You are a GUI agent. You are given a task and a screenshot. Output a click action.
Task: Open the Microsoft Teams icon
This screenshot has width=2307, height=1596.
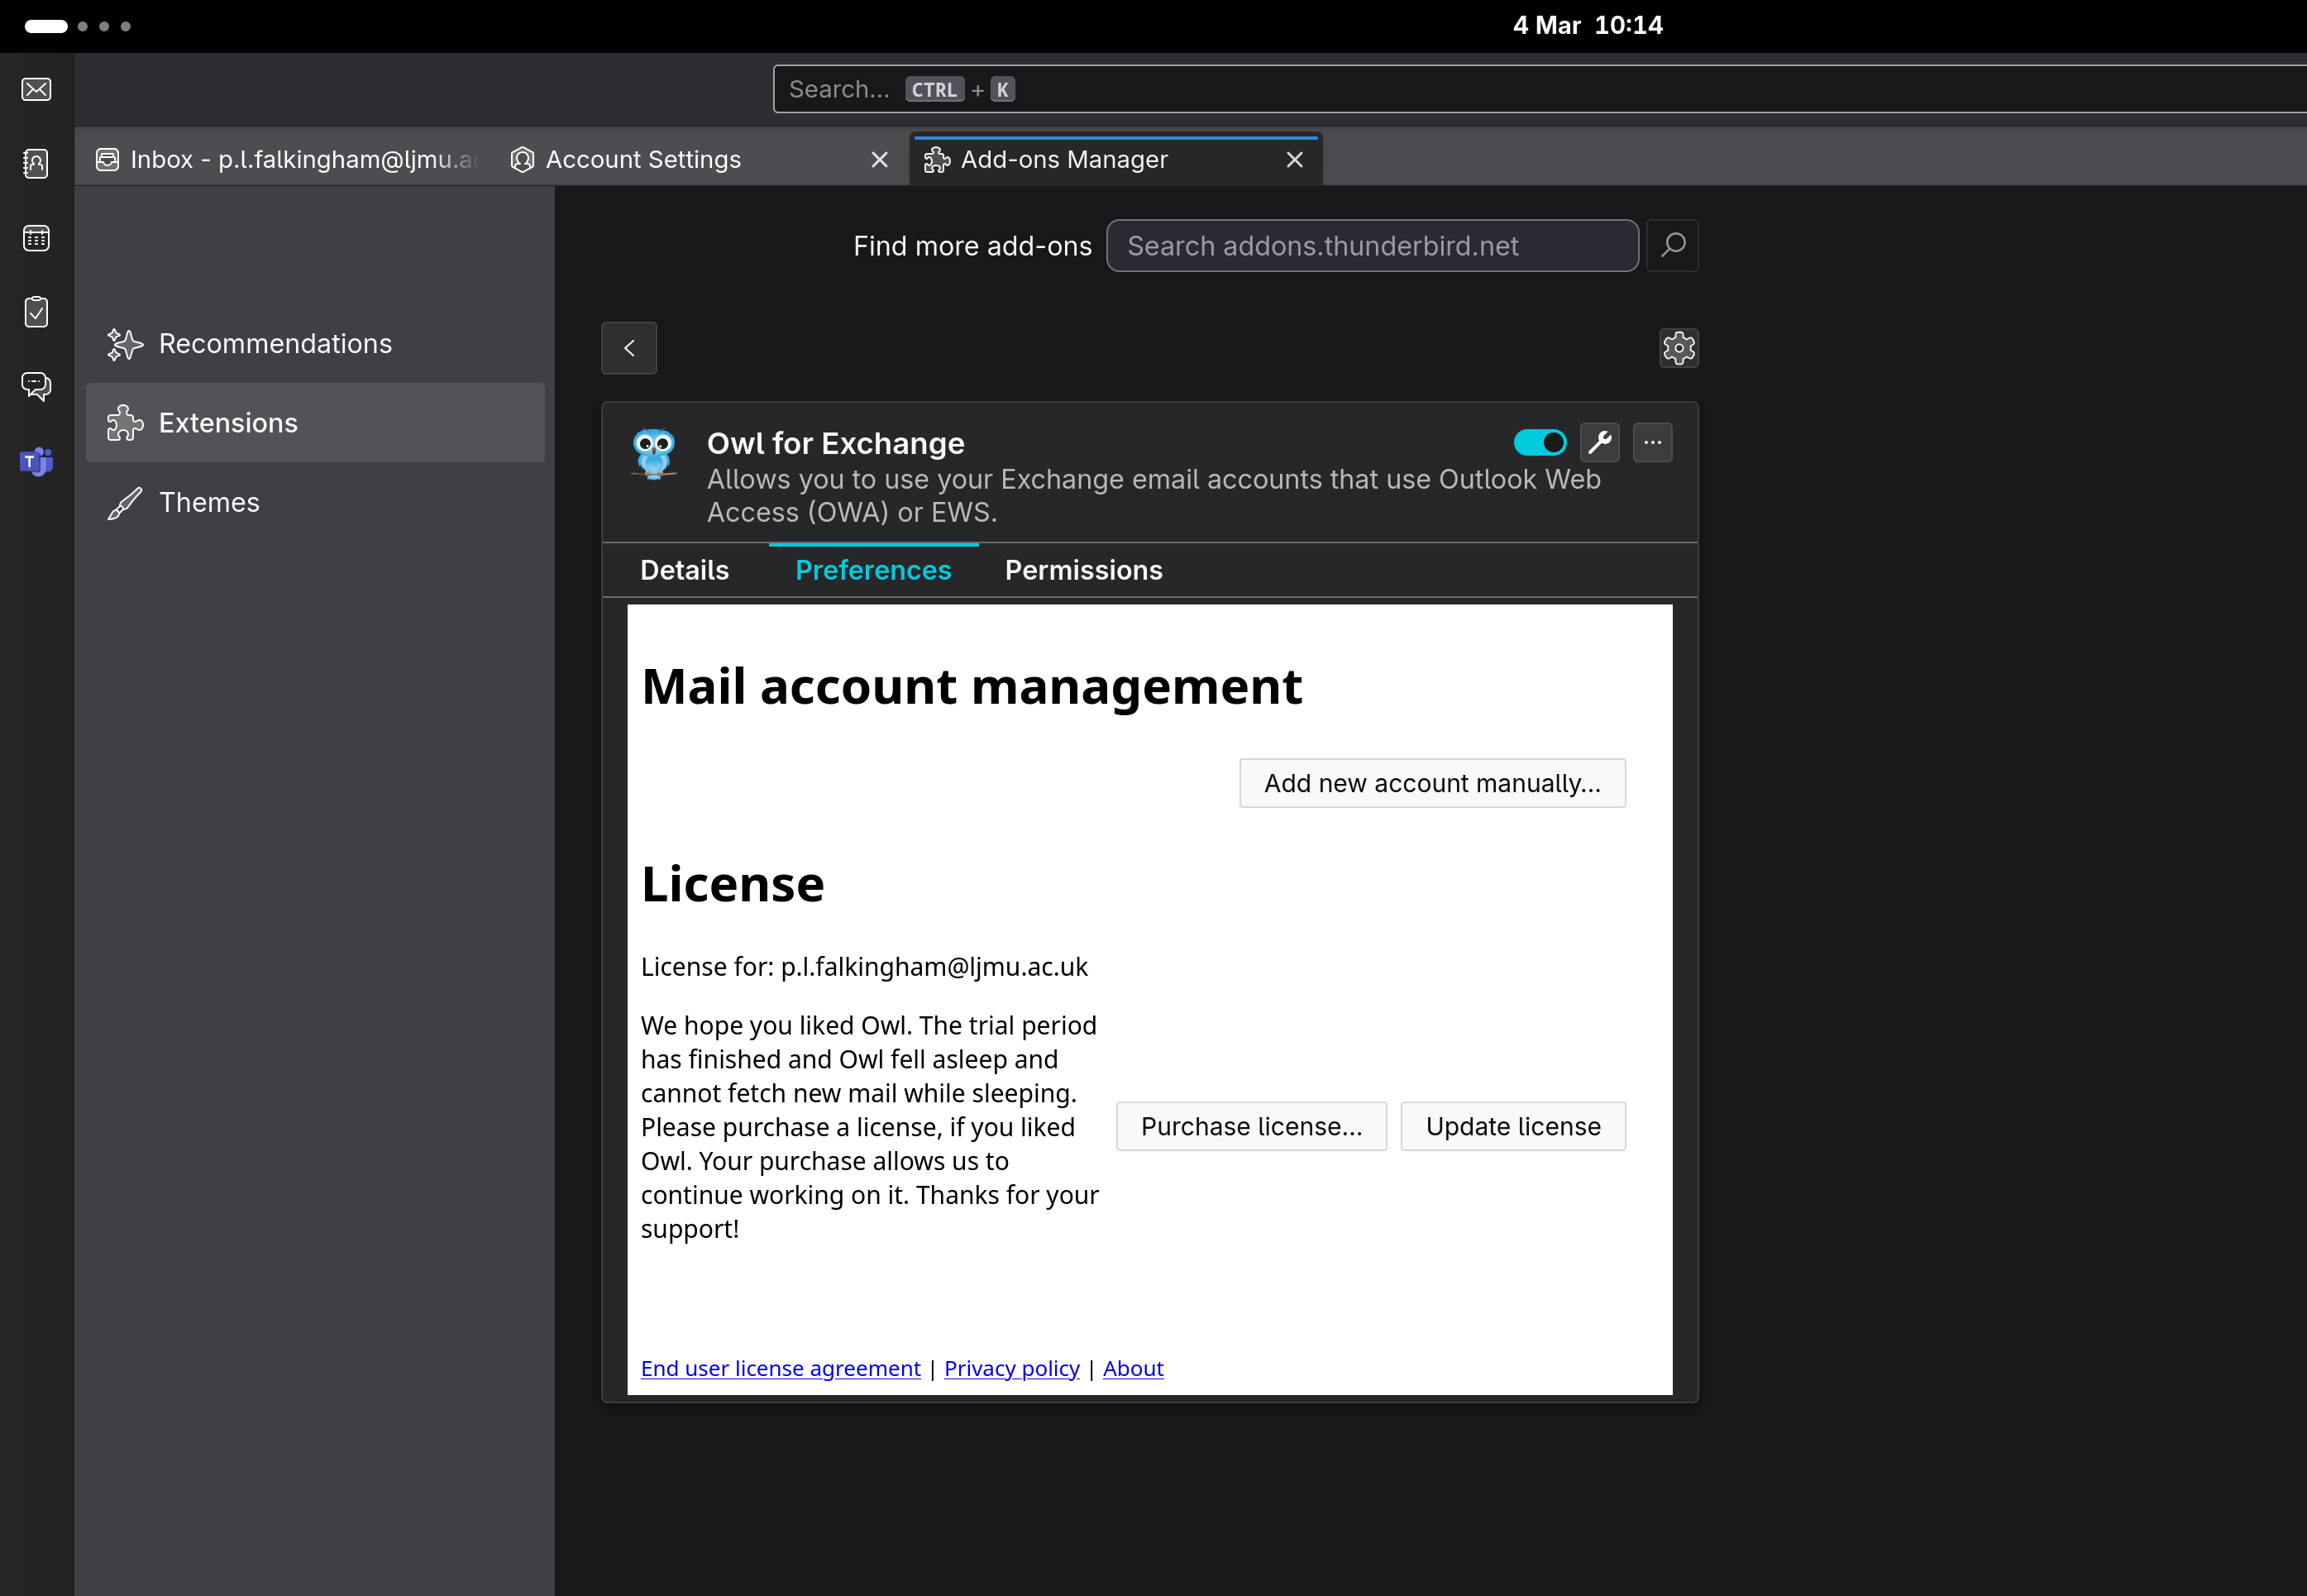click(36, 461)
